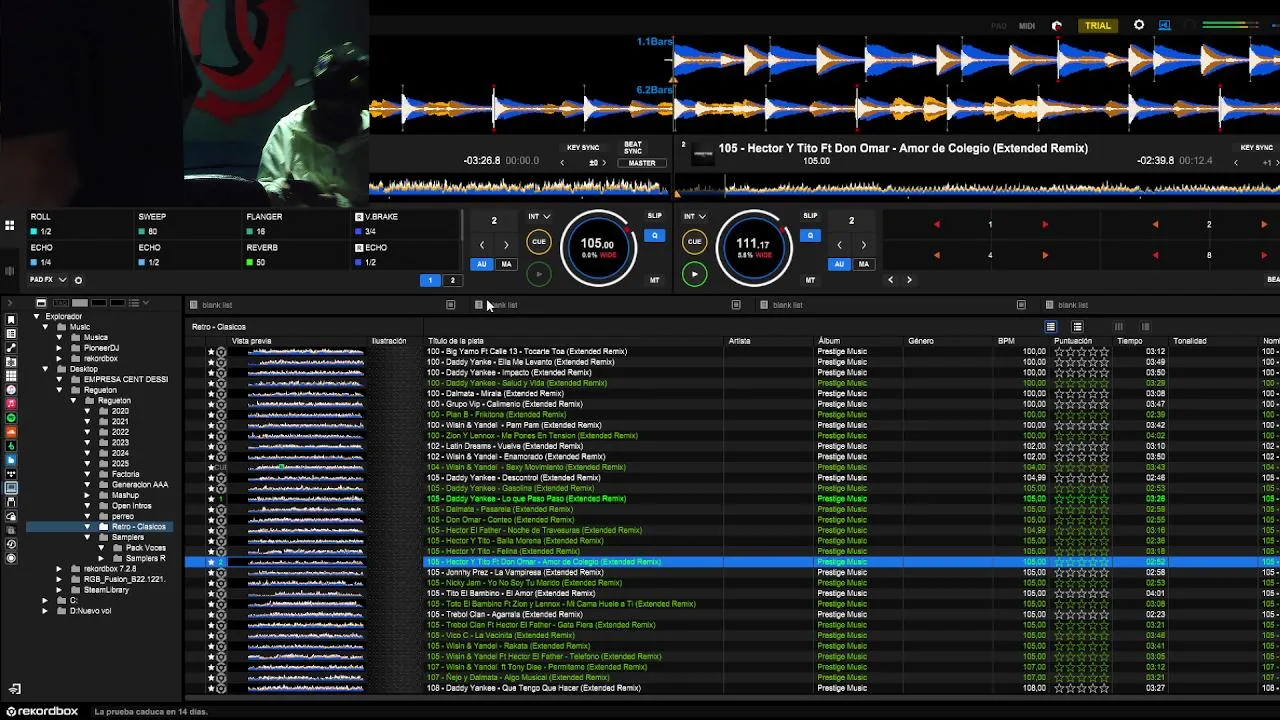Open the PAD FX mode dropdown
1280x720 pixels.
[48, 280]
